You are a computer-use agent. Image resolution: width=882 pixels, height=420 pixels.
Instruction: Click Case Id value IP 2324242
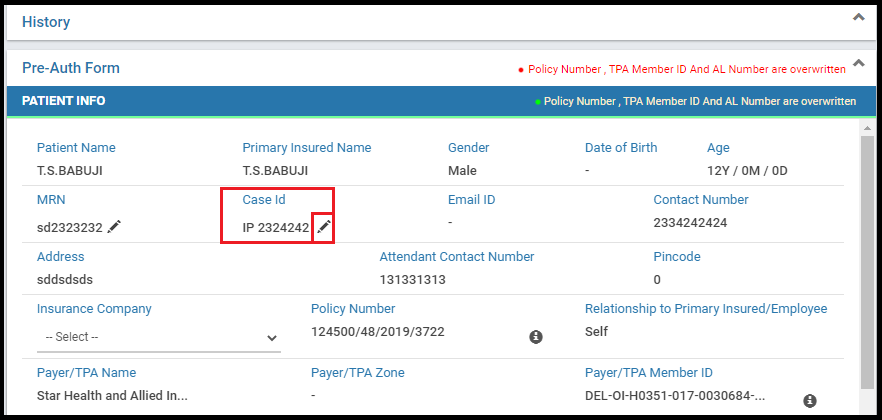(276, 228)
